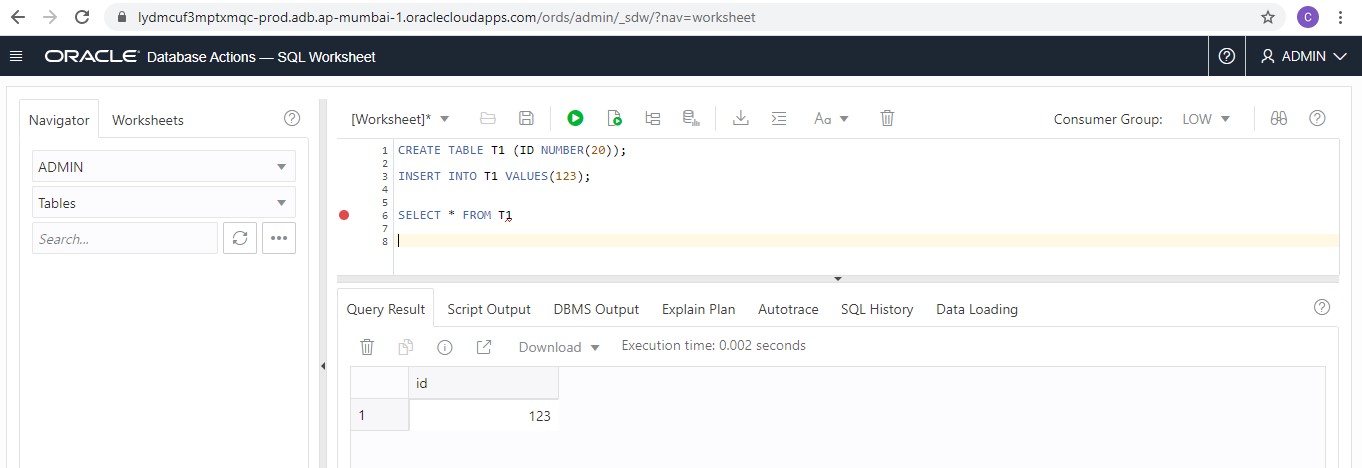The width and height of the screenshot is (1362, 468).
Task: Open the browser three-dot menu
Action: (x=1343, y=17)
